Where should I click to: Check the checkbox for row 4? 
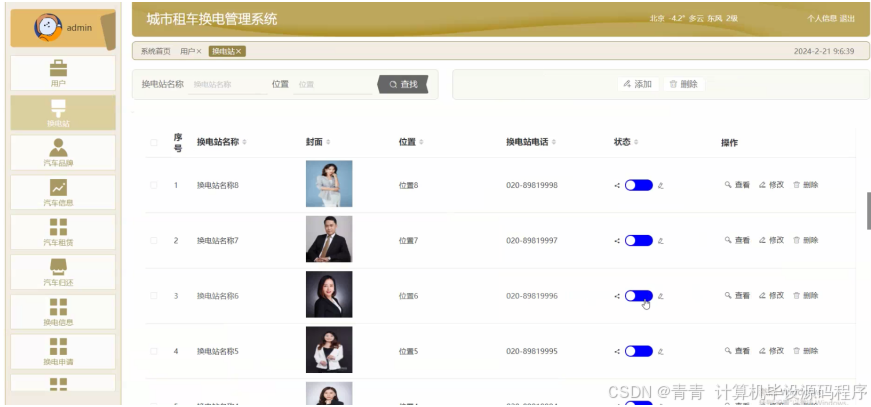(154, 351)
